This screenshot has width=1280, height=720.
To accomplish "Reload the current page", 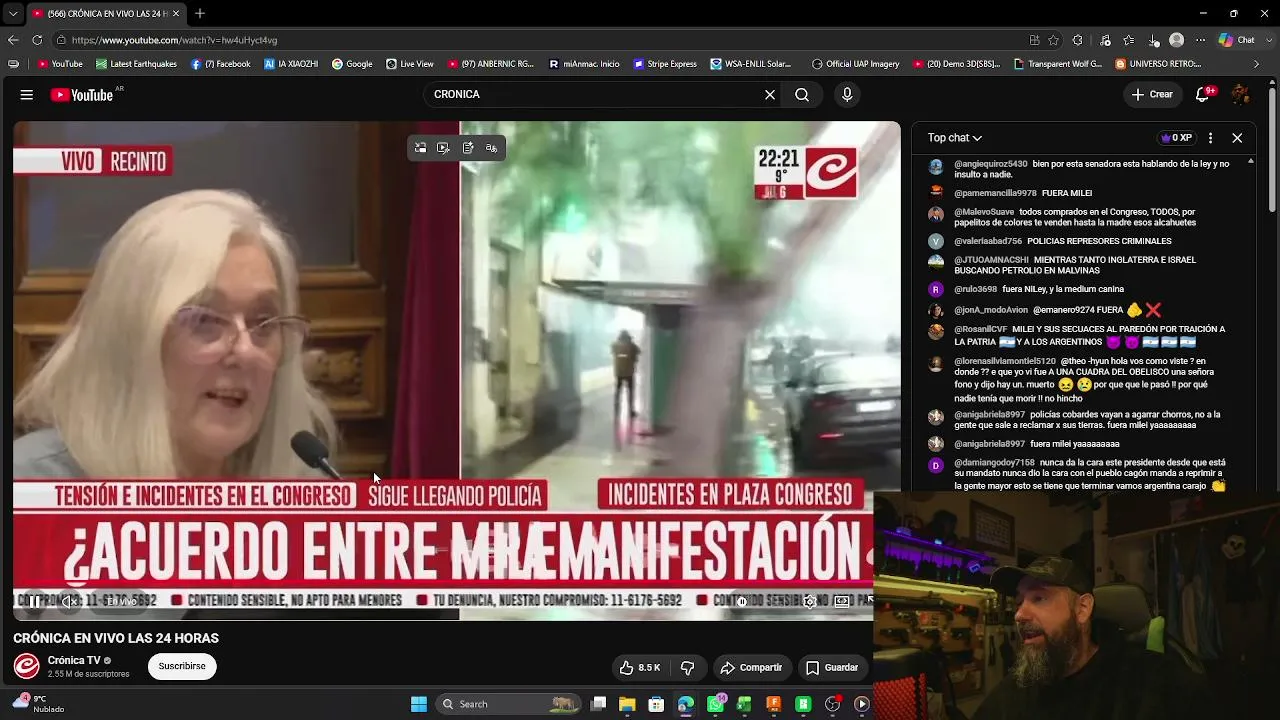I will point(37,40).
